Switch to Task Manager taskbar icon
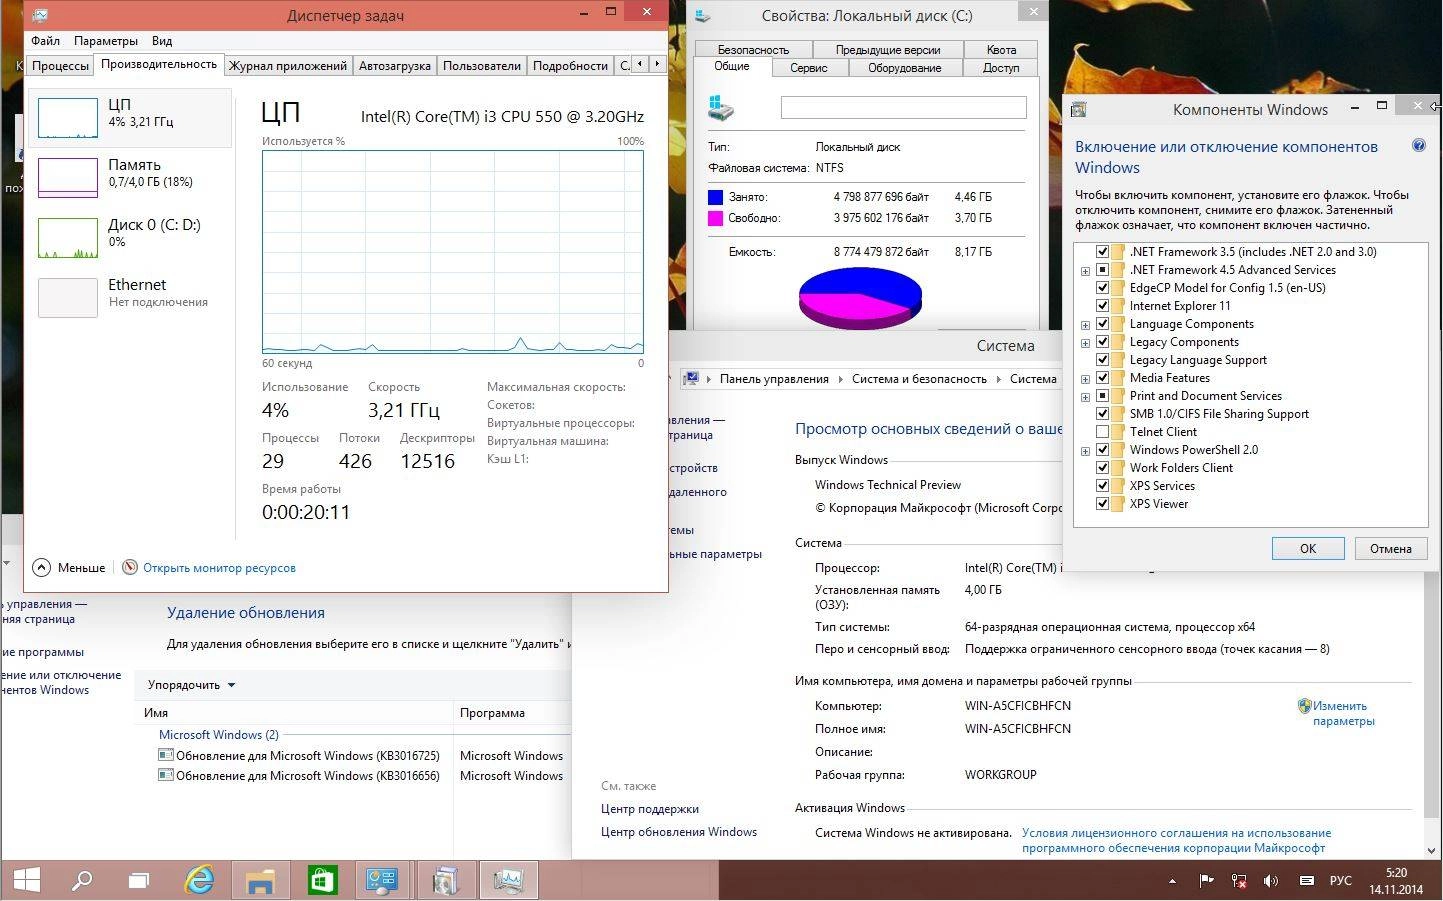Viewport: 1443px width, 901px height. tap(508, 880)
